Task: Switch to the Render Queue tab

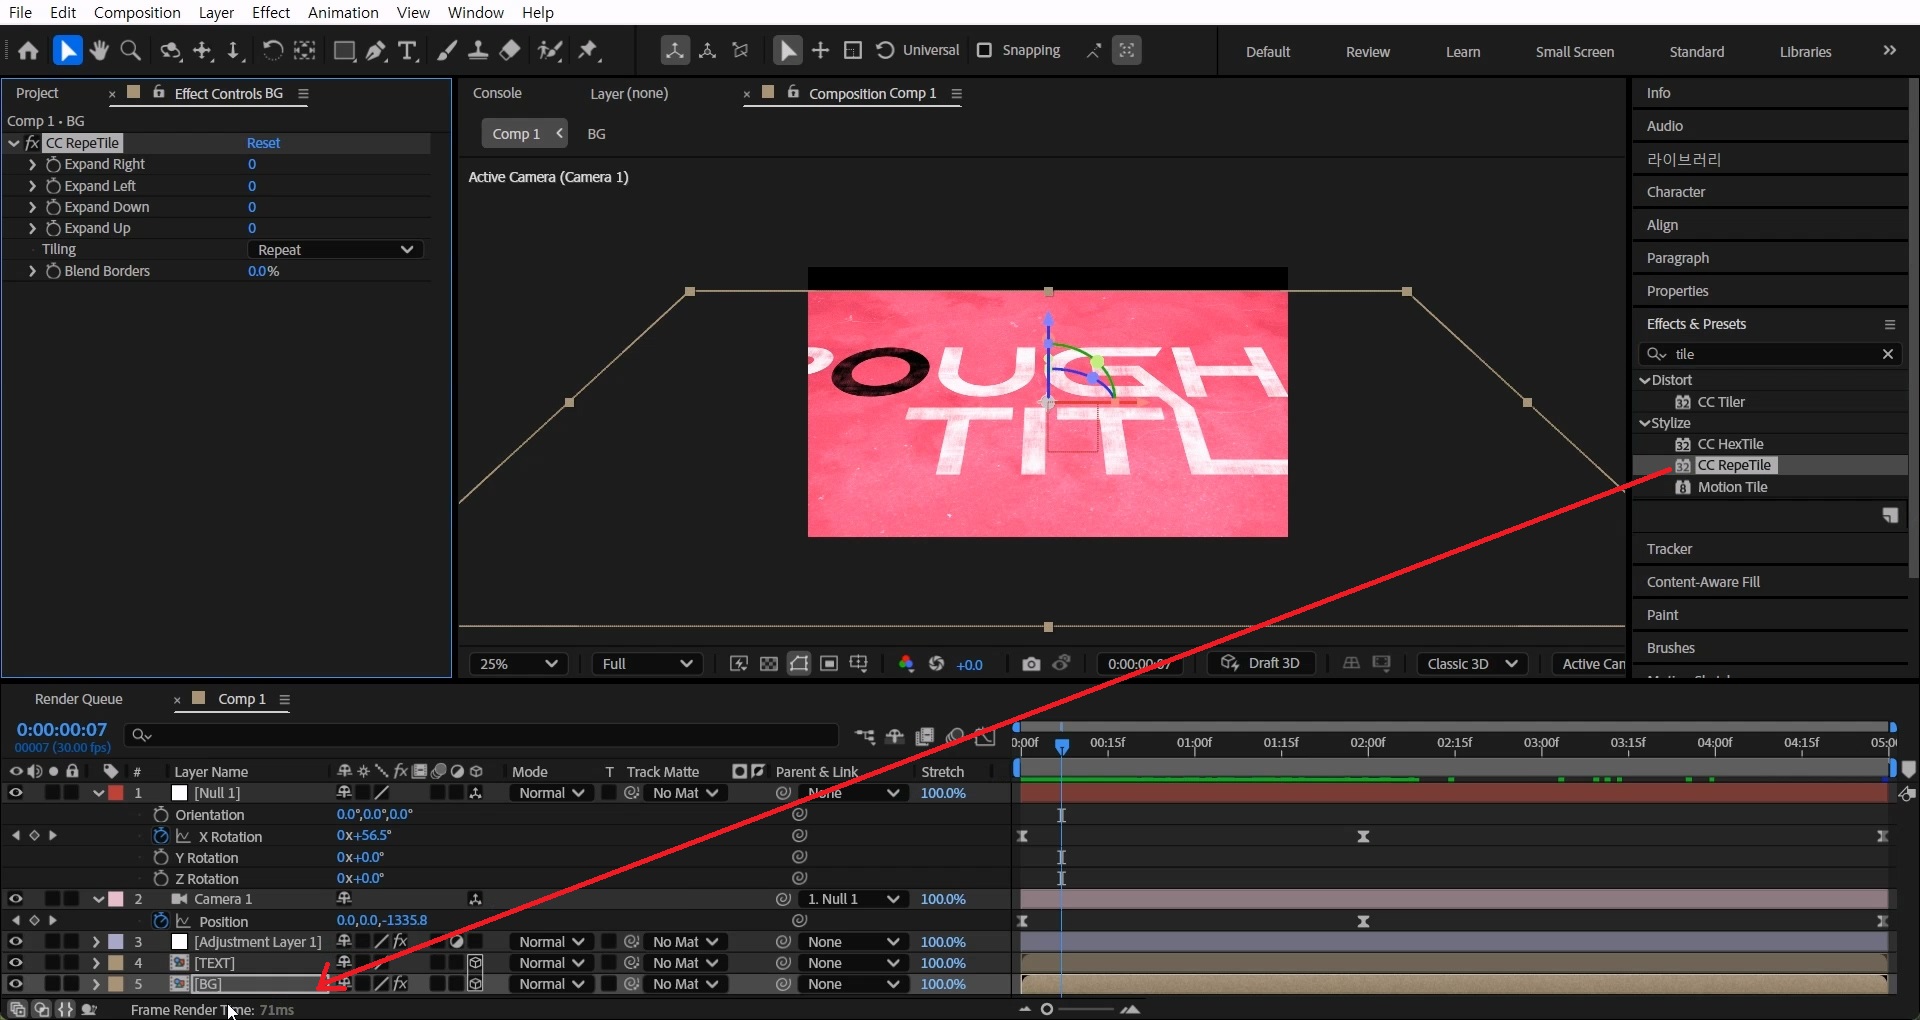Action: pos(78,699)
